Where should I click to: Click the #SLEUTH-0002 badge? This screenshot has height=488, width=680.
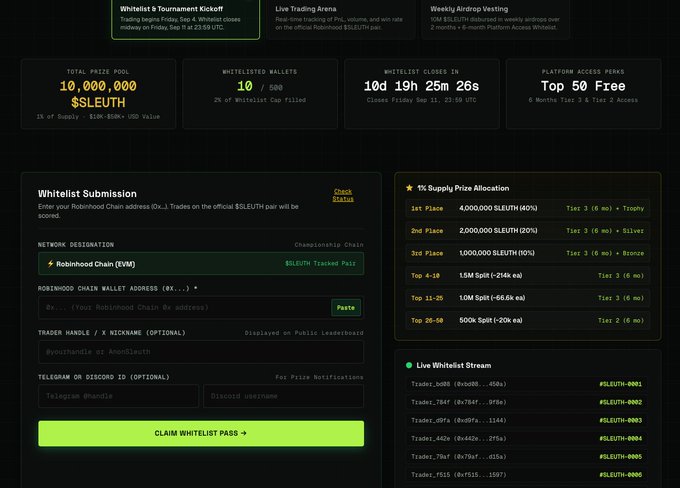click(x=621, y=402)
